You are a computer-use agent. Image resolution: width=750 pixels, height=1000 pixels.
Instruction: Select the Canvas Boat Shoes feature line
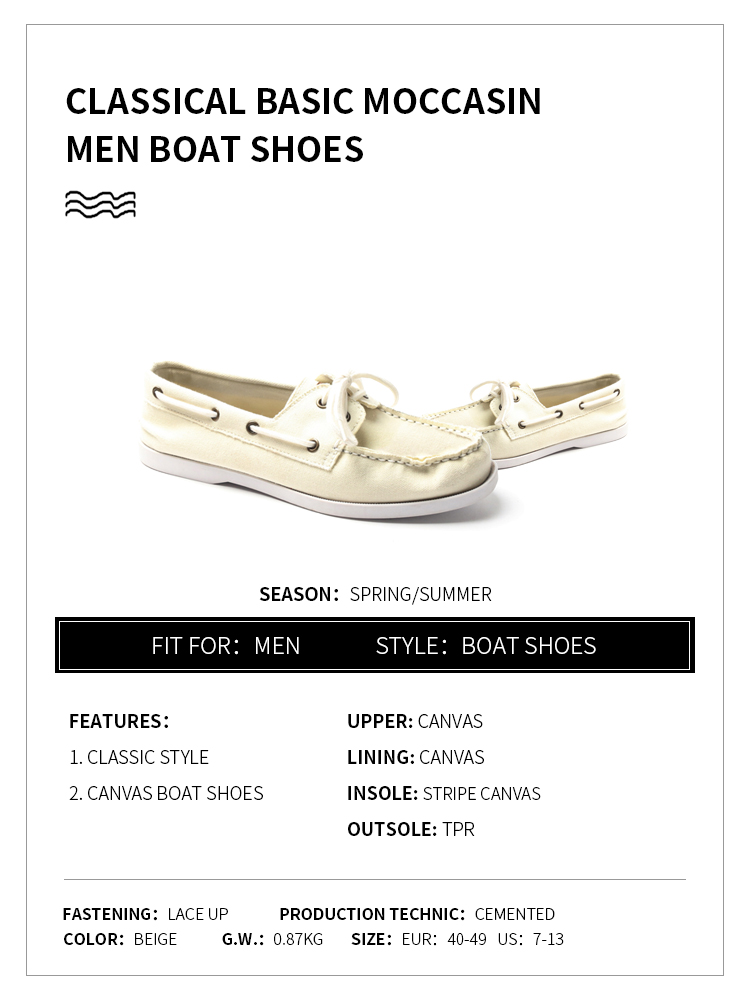pos(166,793)
